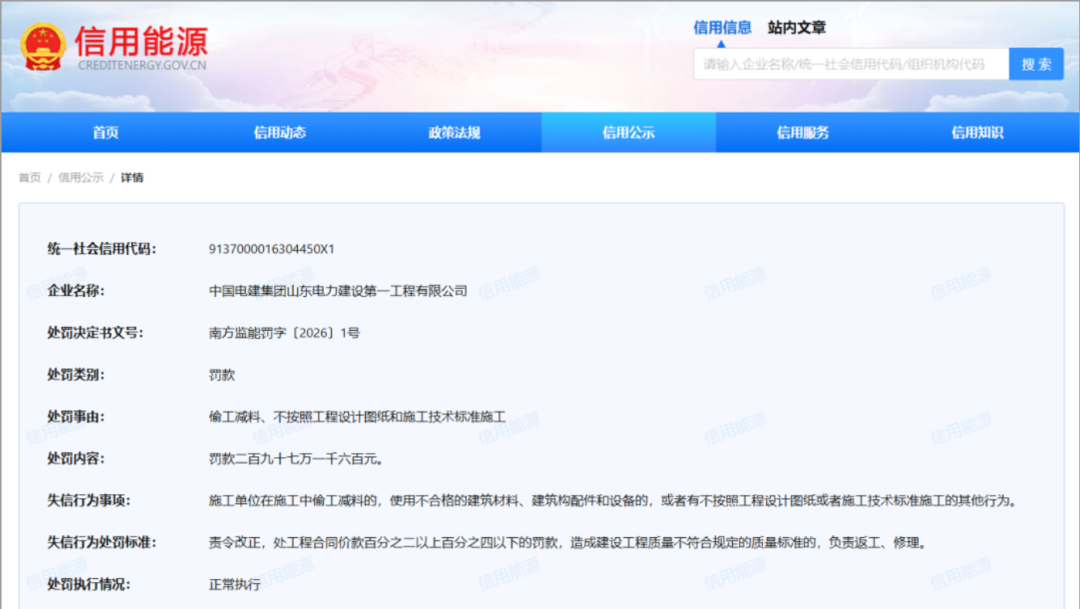Click the 失信行为事项 description text
The width and height of the screenshot is (1080, 609).
613,501
